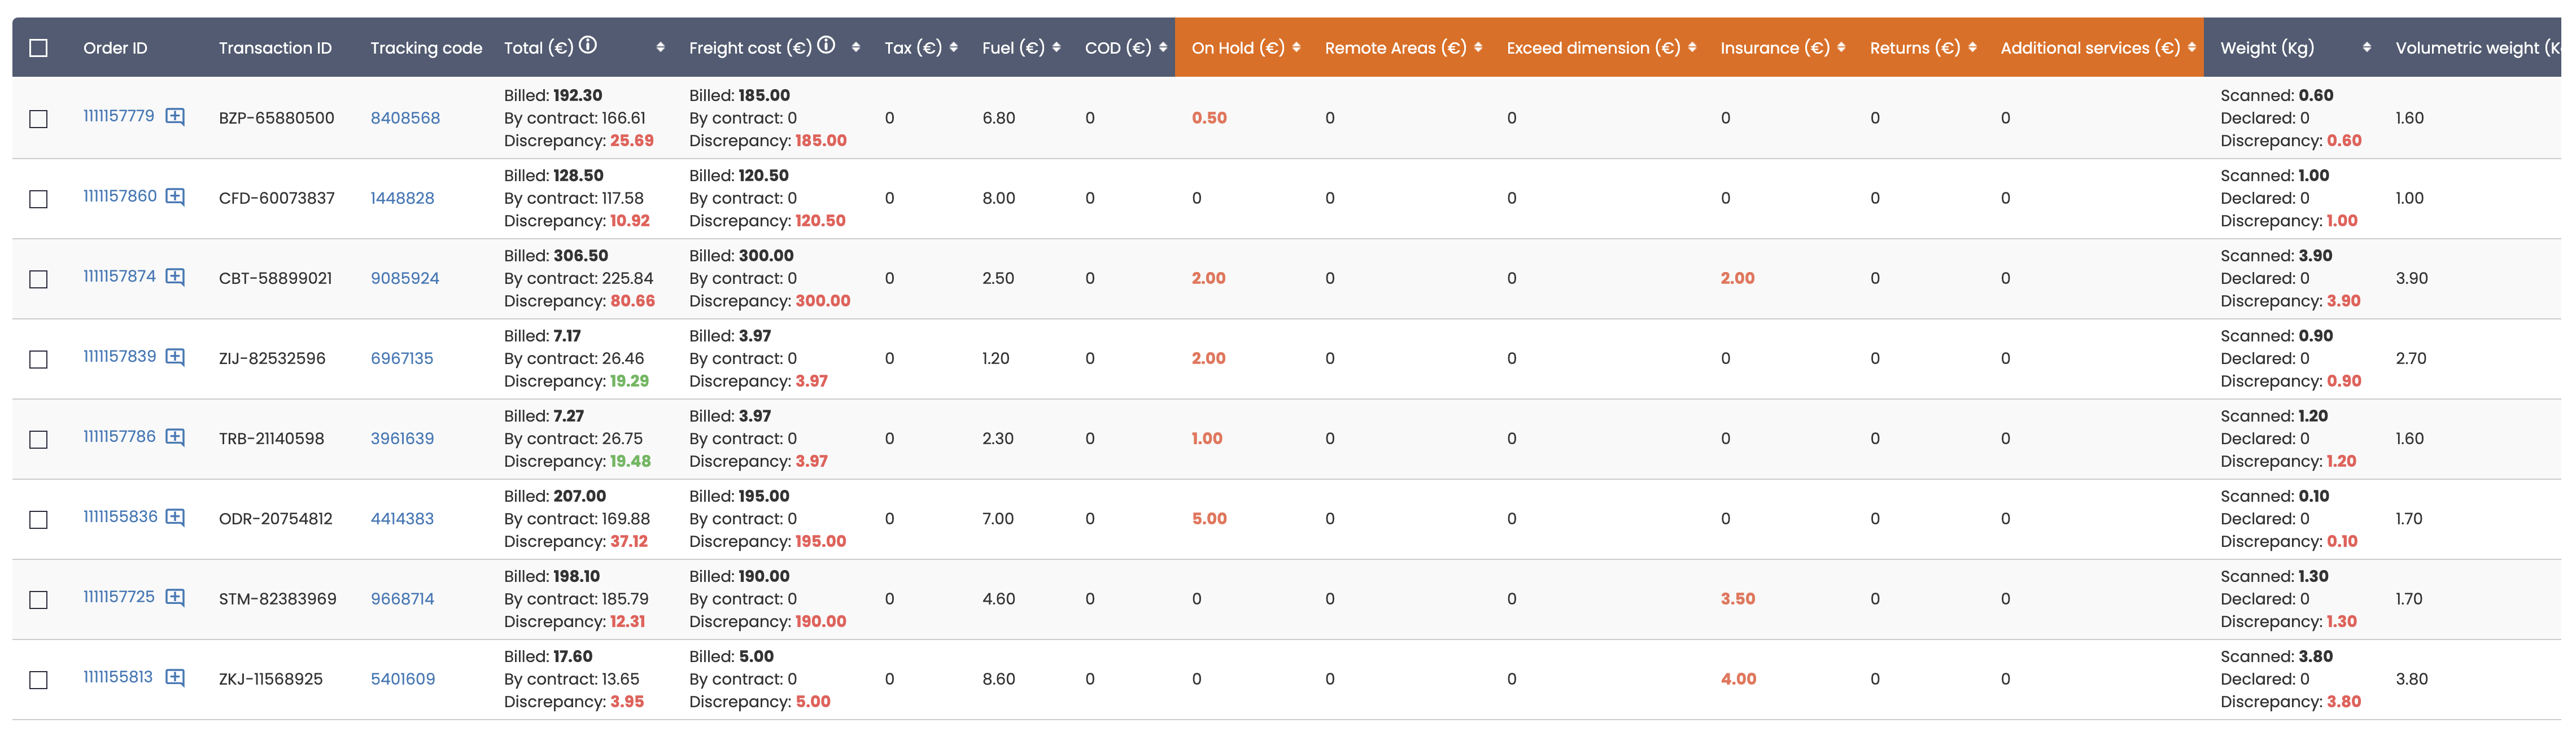Viewport: 2576px width, 736px height.
Task: Expand details icon for order 1111157874
Action: click(175, 276)
